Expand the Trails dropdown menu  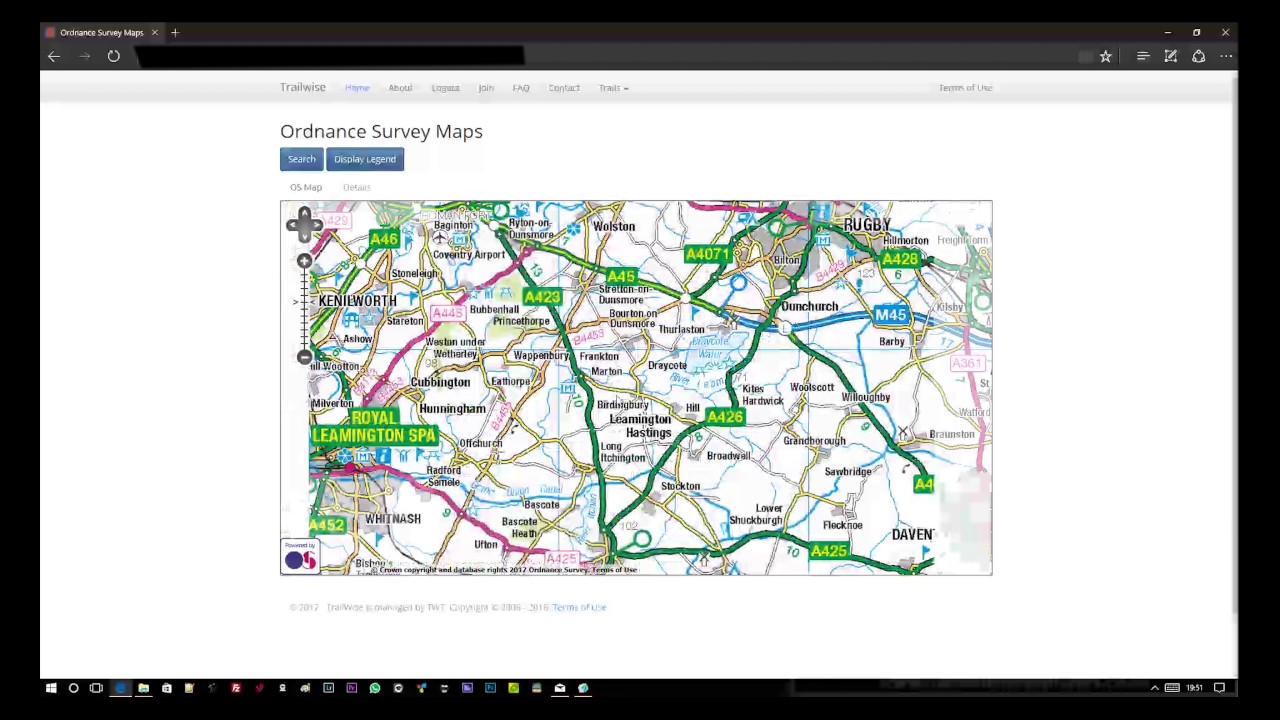(613, 88)
